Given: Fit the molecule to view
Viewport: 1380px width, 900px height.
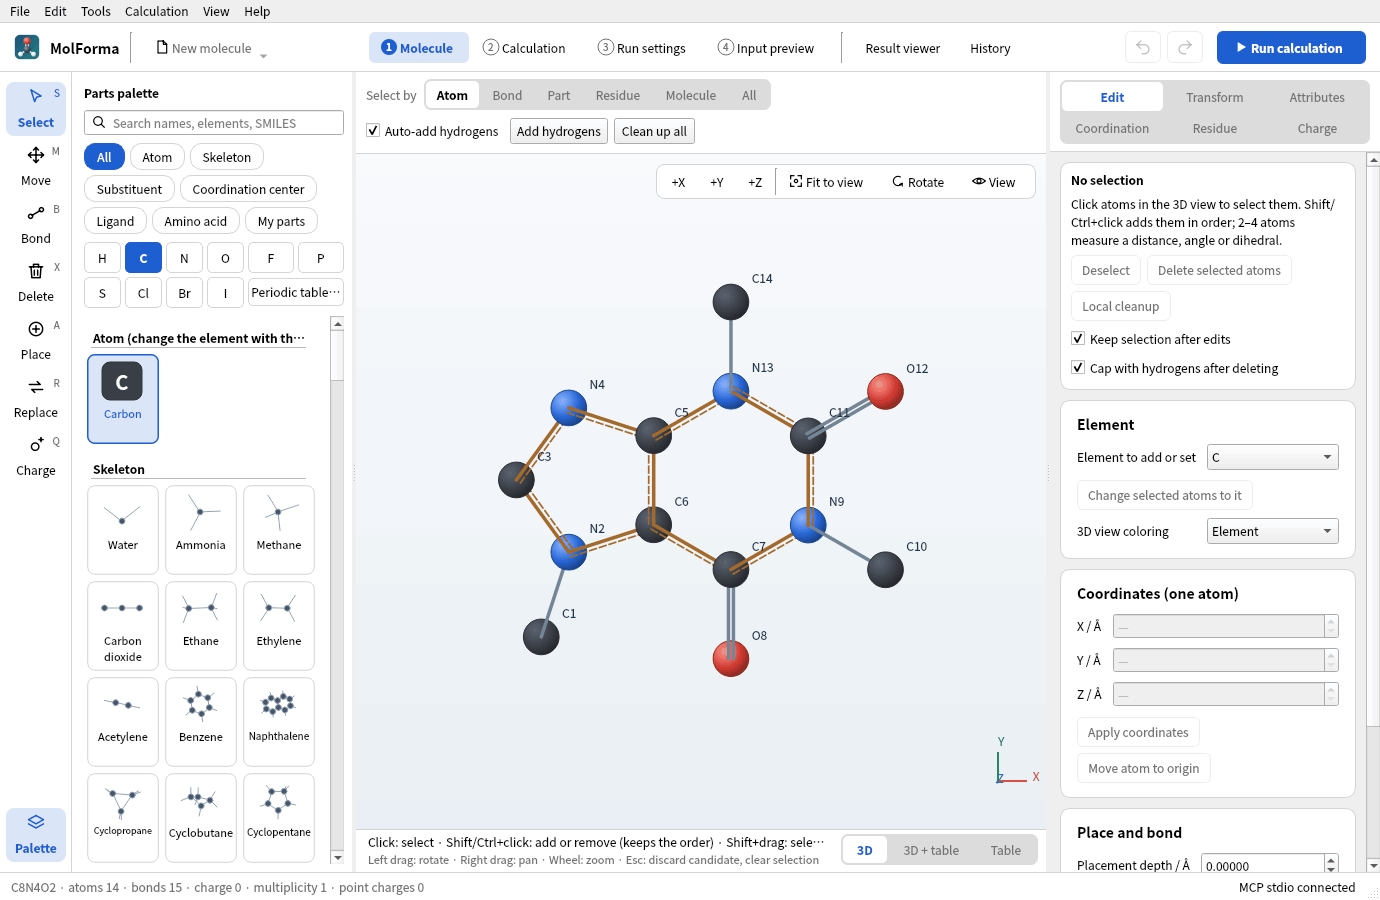Looking at the screenshot, I should point(826,182).
